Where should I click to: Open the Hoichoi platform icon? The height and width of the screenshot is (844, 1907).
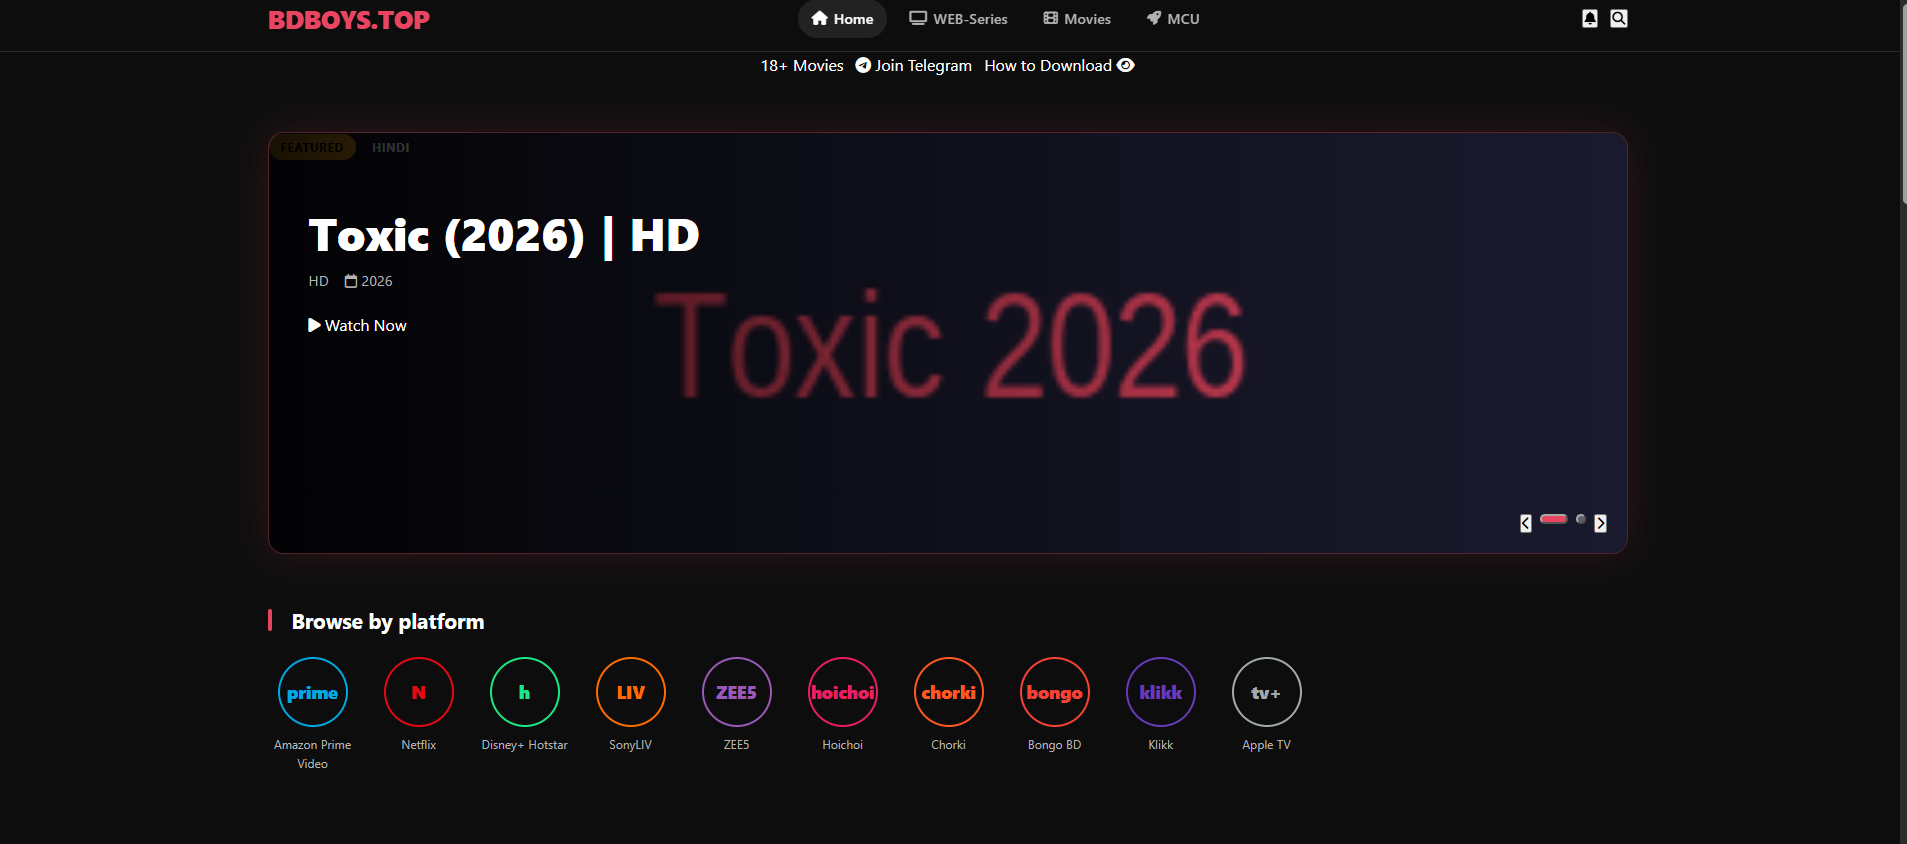click(x=843, y=692)
